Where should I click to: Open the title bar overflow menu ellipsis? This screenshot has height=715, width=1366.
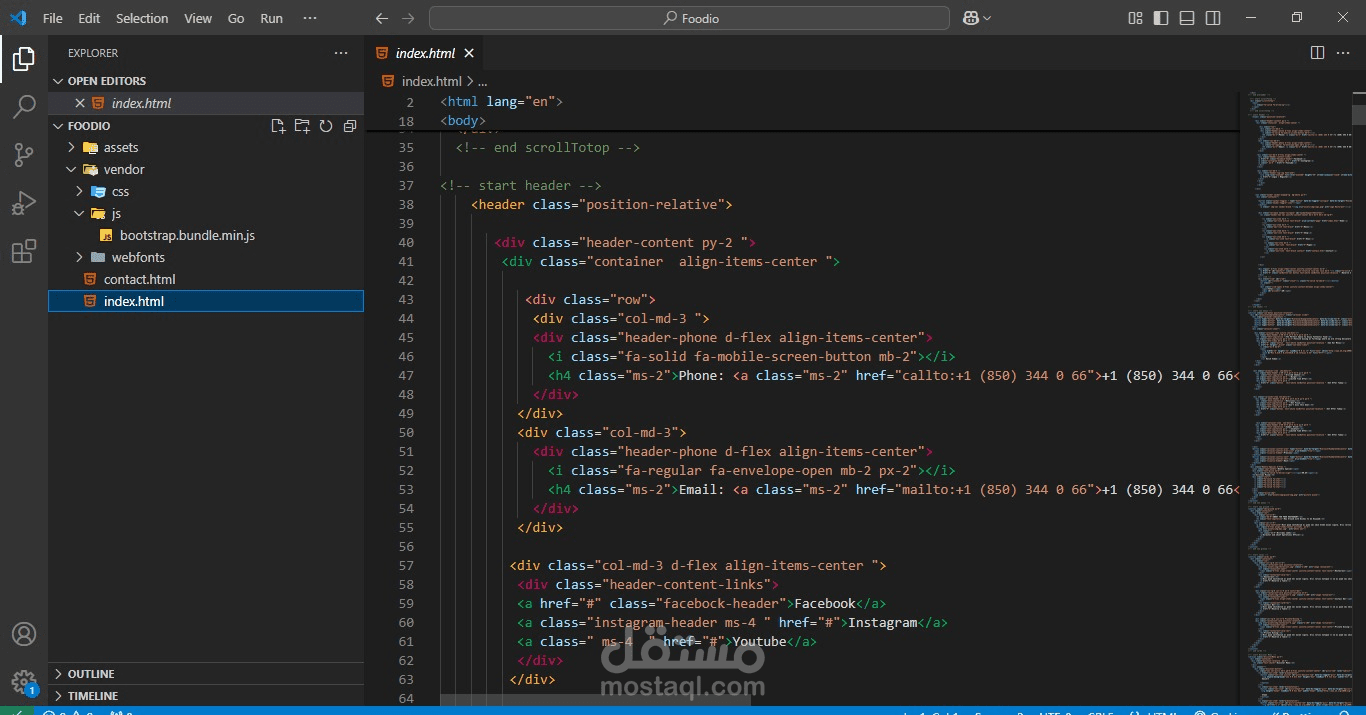click(x=310, y=18)
